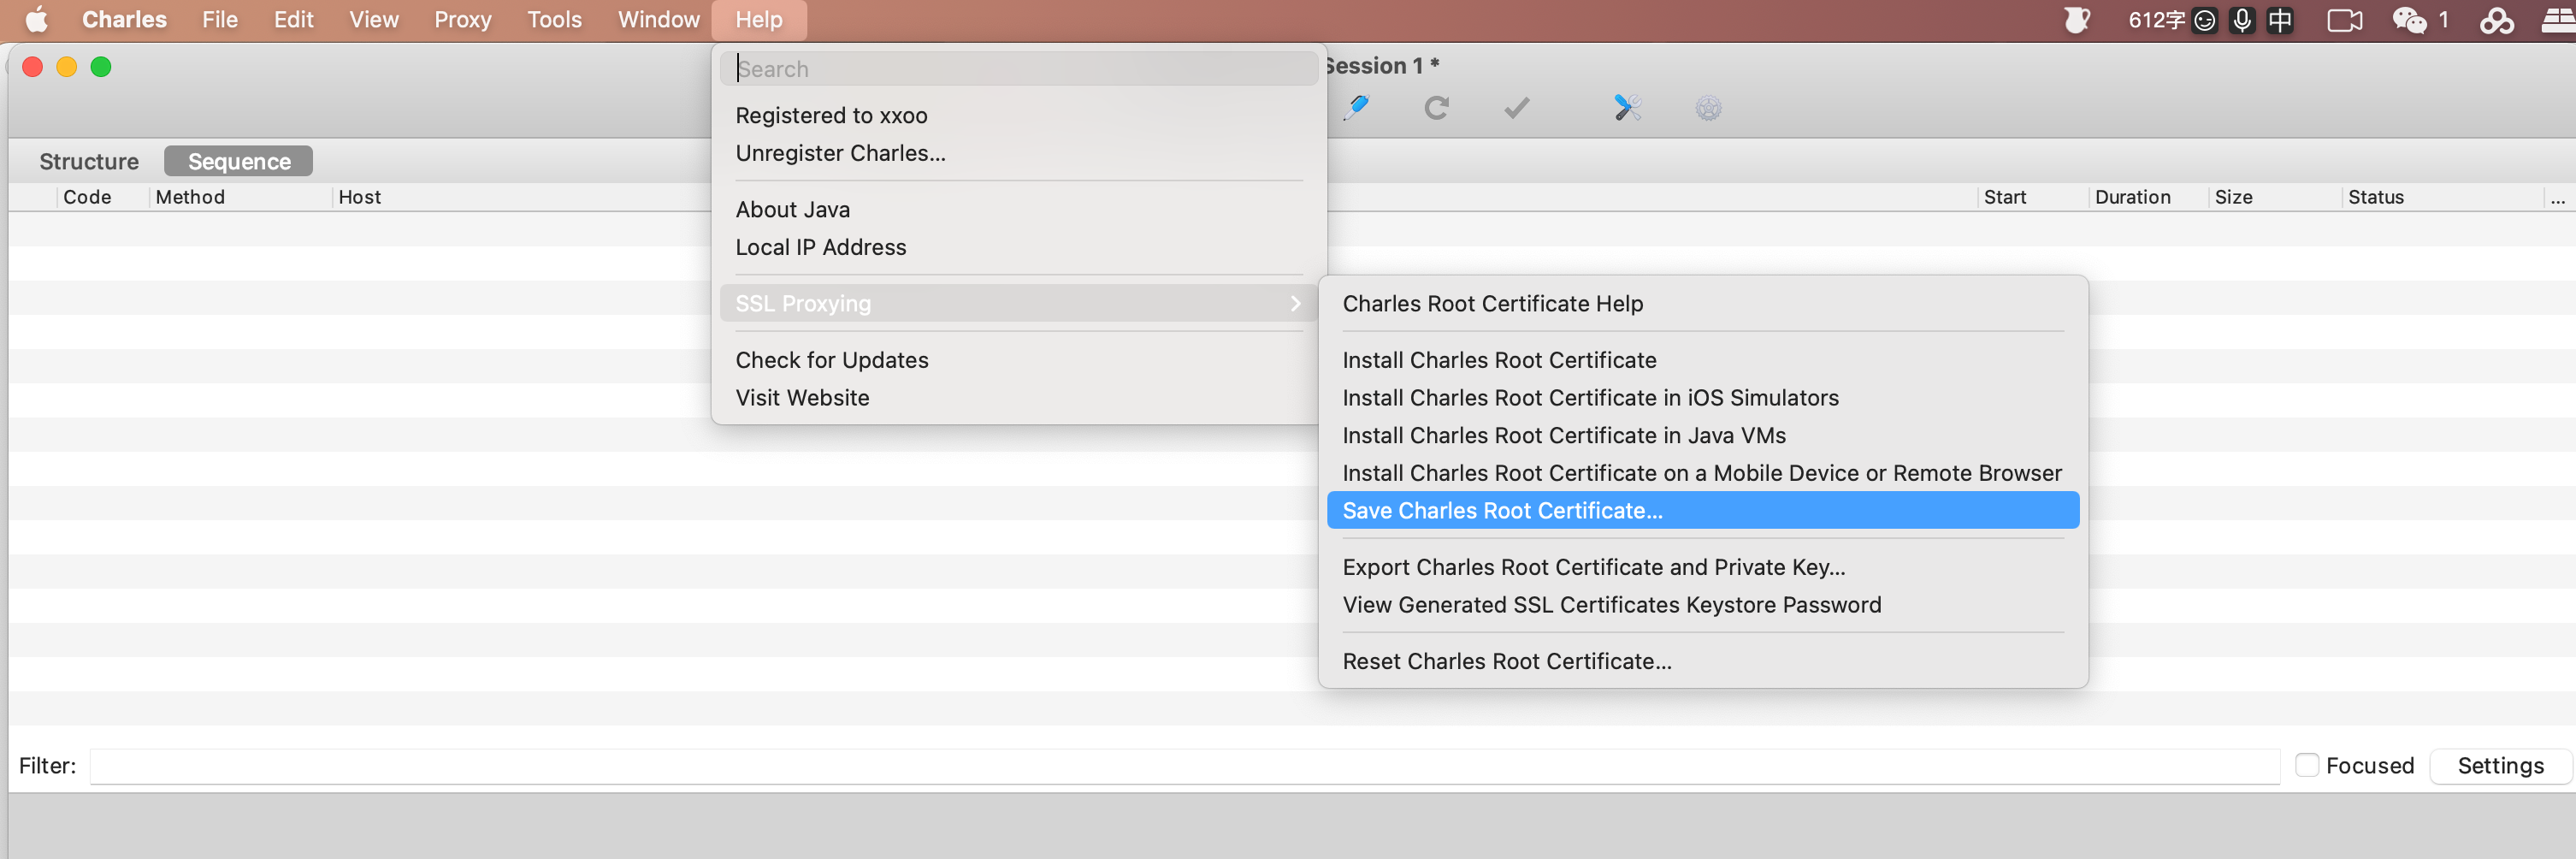2576x859 pixels.
Task: Open the settings gear toolbar icon
Action: 1708,108
